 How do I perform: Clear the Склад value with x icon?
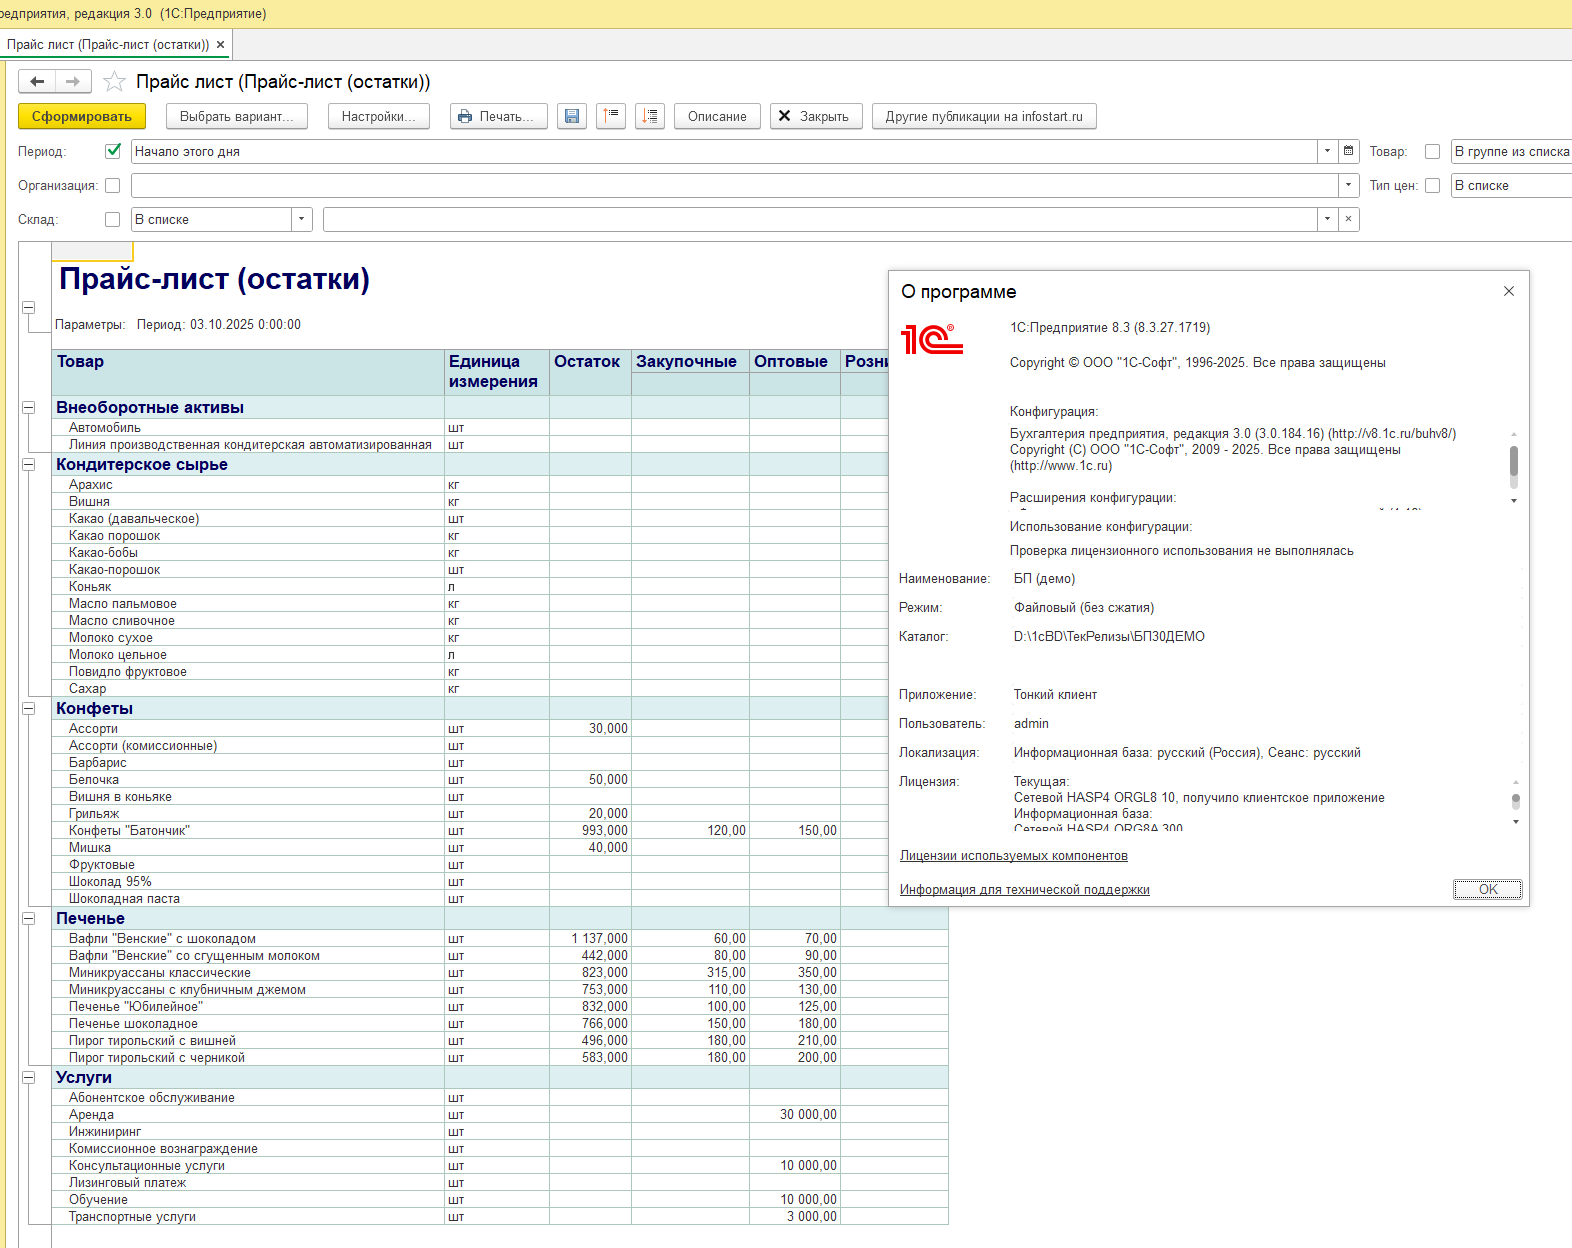(x=1348, y=219)
